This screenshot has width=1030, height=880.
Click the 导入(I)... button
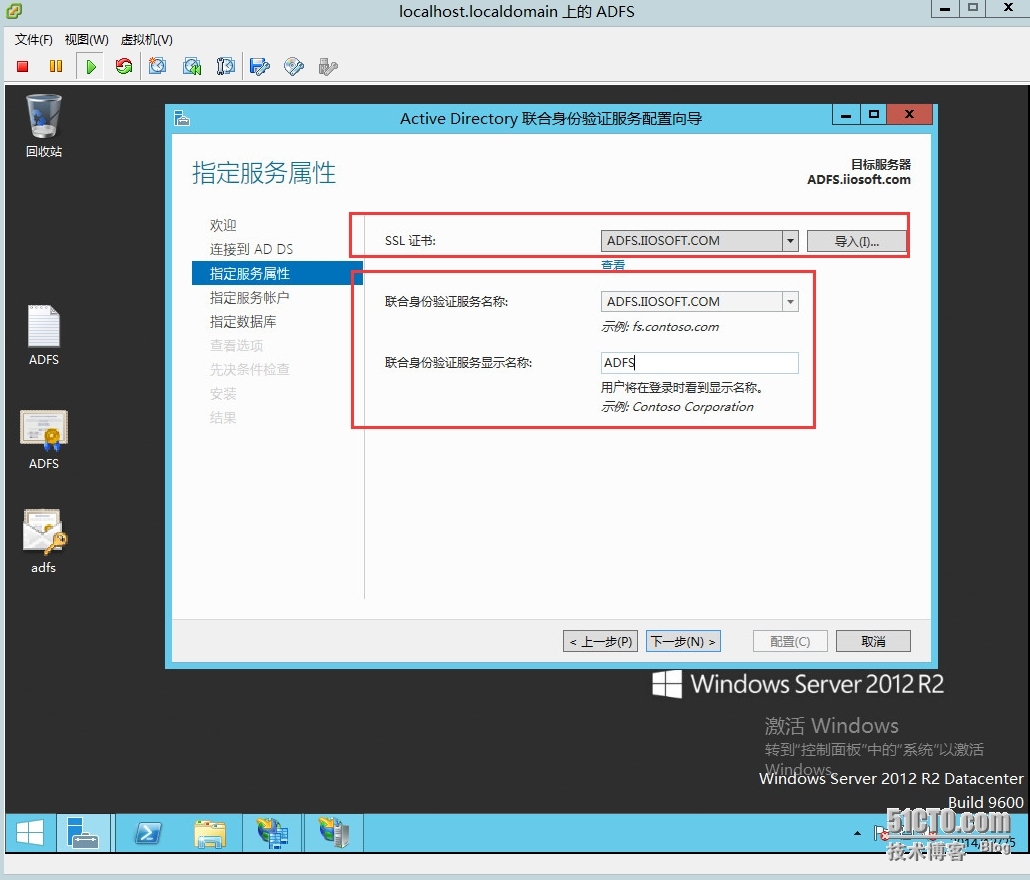[857, 241]
